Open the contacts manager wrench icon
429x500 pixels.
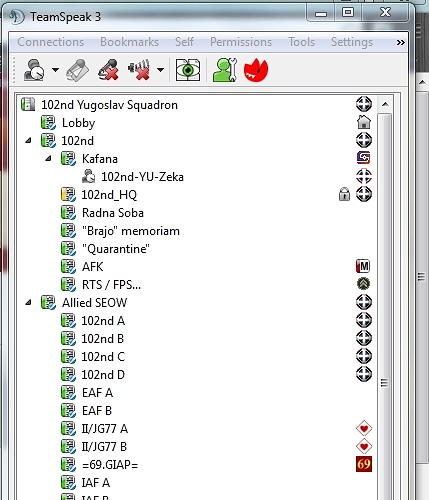click(225, 70)
